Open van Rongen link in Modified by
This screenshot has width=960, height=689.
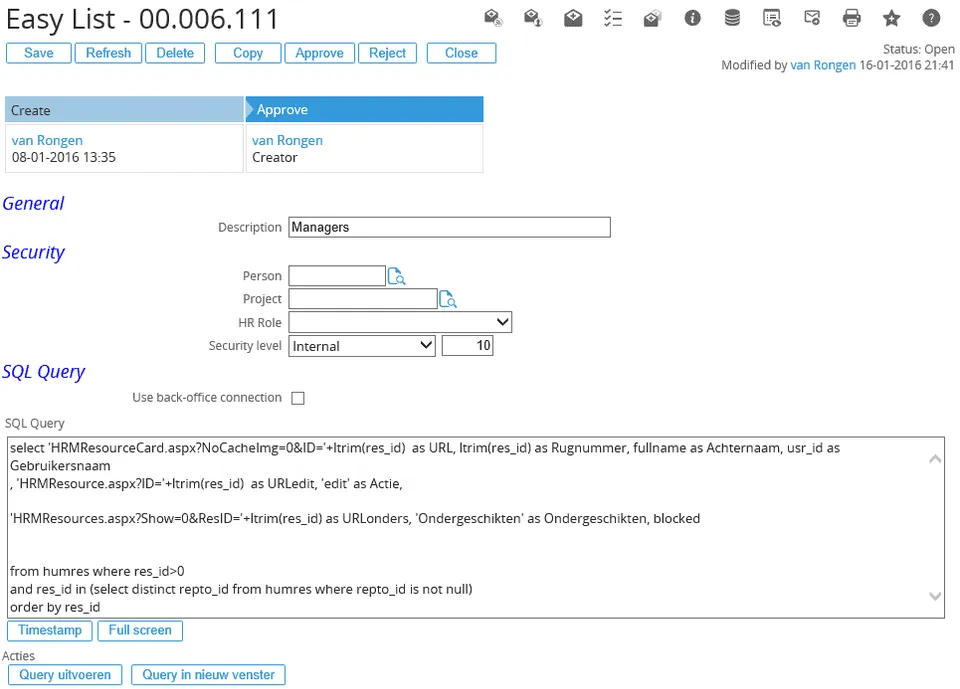(x=823, y=65)
